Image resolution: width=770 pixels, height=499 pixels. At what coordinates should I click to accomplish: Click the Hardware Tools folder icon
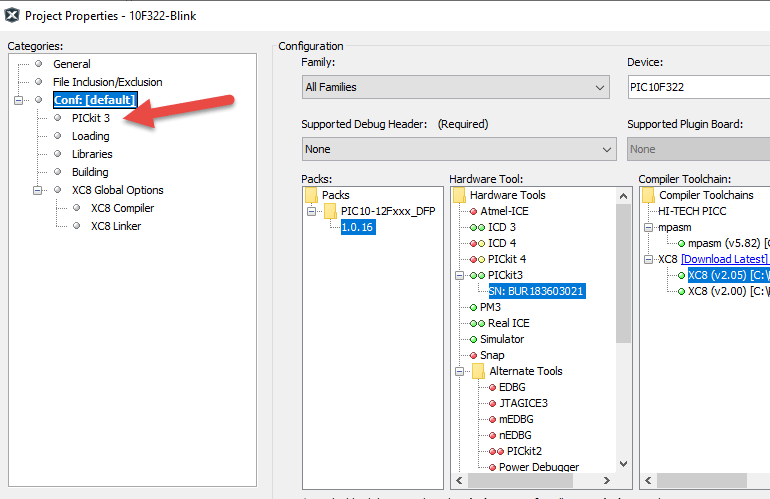click(459, 195)
